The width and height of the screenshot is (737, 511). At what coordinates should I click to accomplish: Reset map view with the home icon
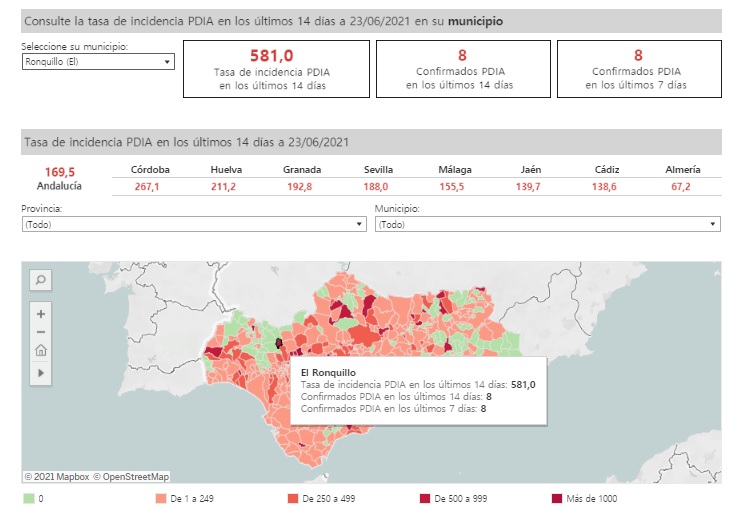point(41,351)
